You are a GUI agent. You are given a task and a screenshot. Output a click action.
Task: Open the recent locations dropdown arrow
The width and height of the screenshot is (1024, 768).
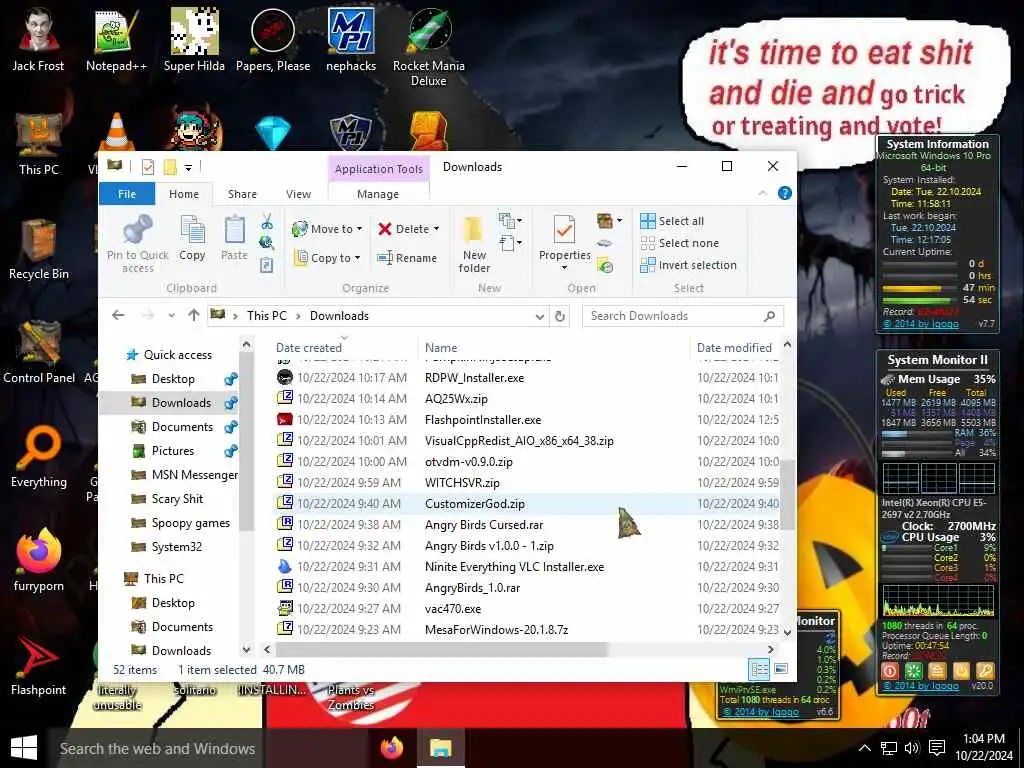(171, 316)
